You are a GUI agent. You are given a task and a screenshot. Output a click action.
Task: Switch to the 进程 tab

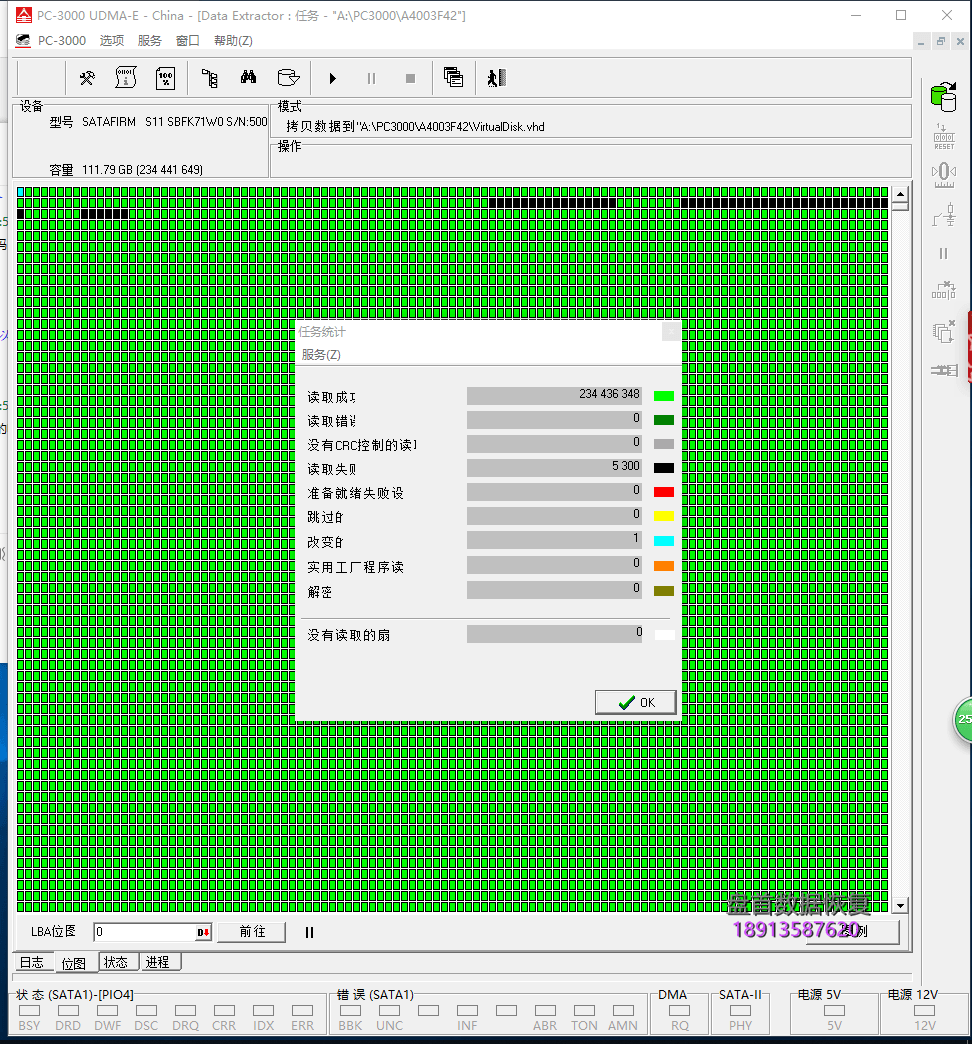pos(158,962)
